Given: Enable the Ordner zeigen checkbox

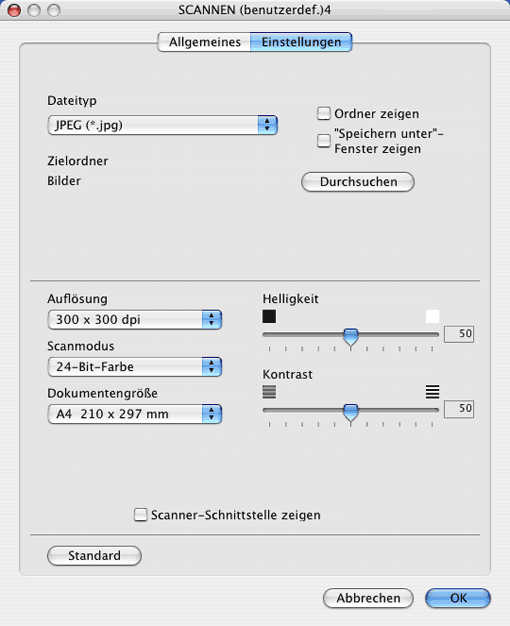Looking at the screenshot, I should [323, 113].
